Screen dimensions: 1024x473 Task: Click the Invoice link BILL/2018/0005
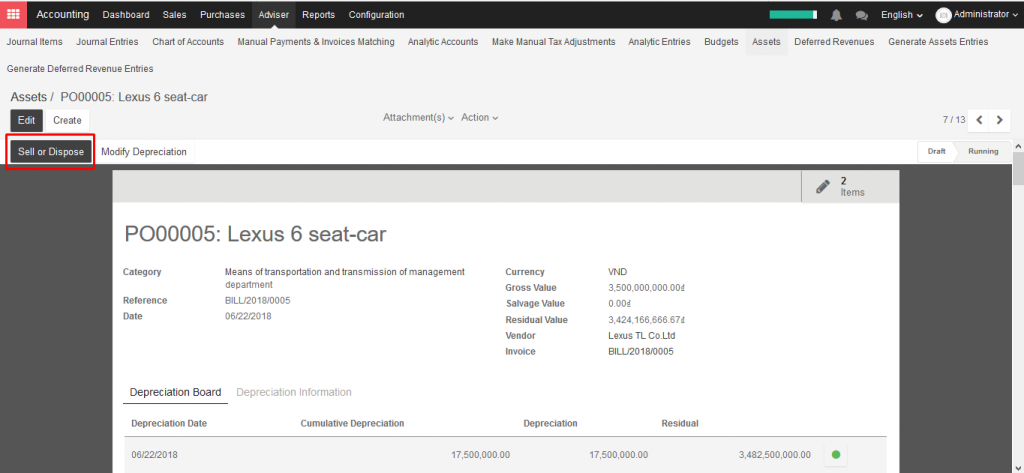click(x=641, y=351)
